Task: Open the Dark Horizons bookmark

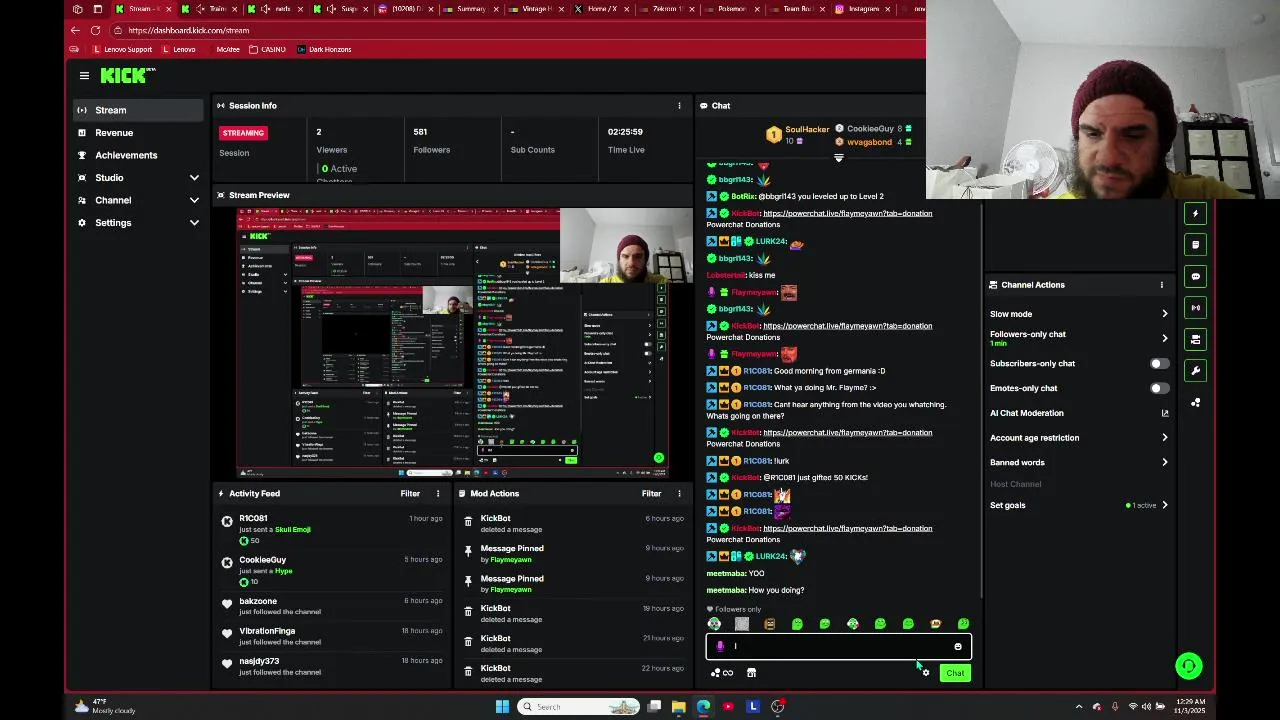Action: (324, 49)
